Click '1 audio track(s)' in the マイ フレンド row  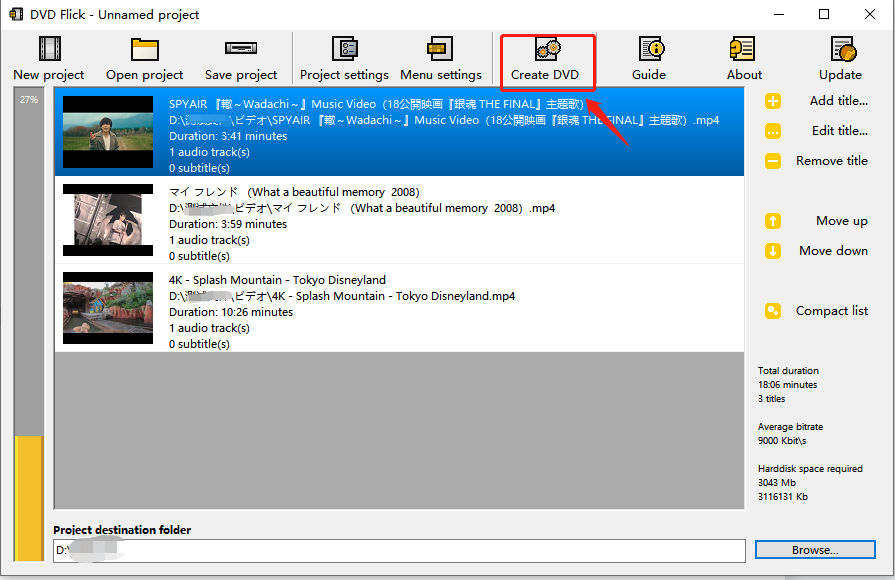tap(209, 240)
